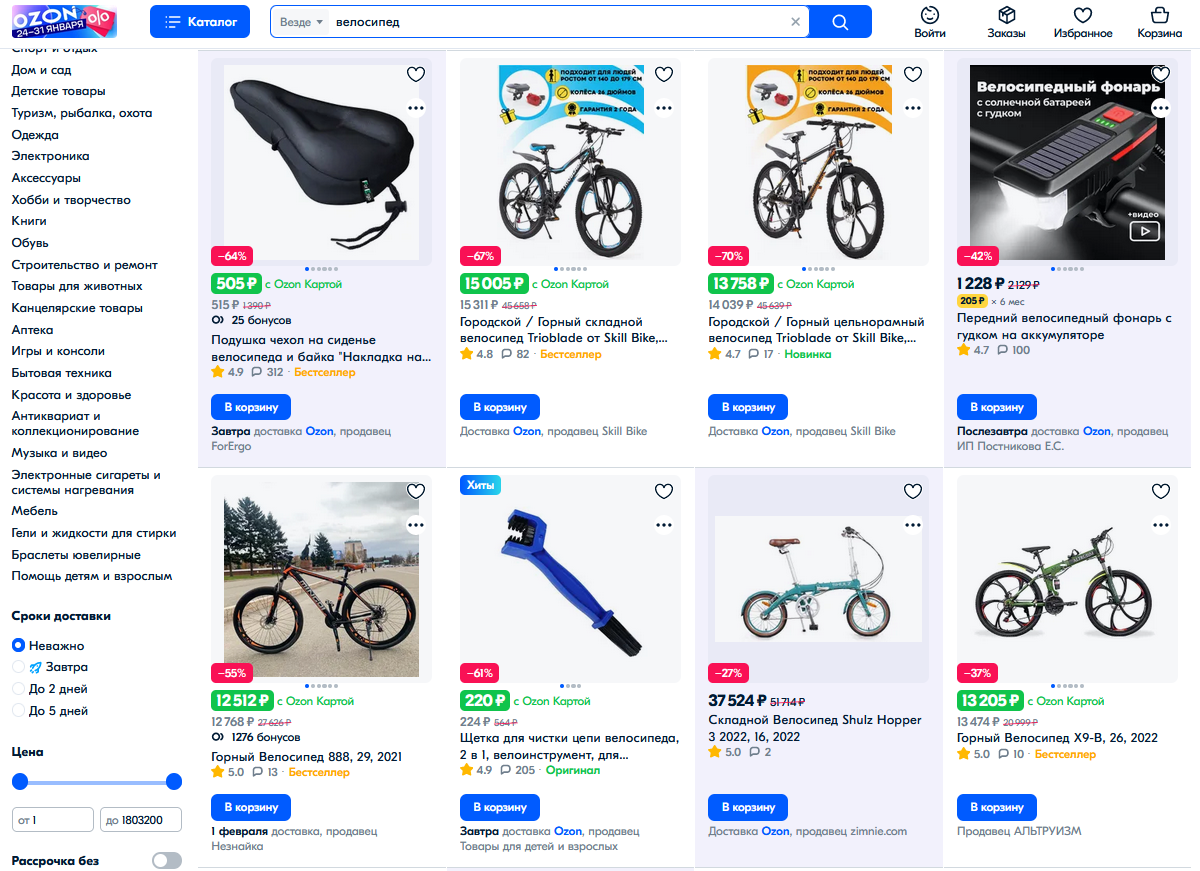The width and height of the screenshot is (1200, 871).
Task: Open the Книги category
Action: [29, 221]
